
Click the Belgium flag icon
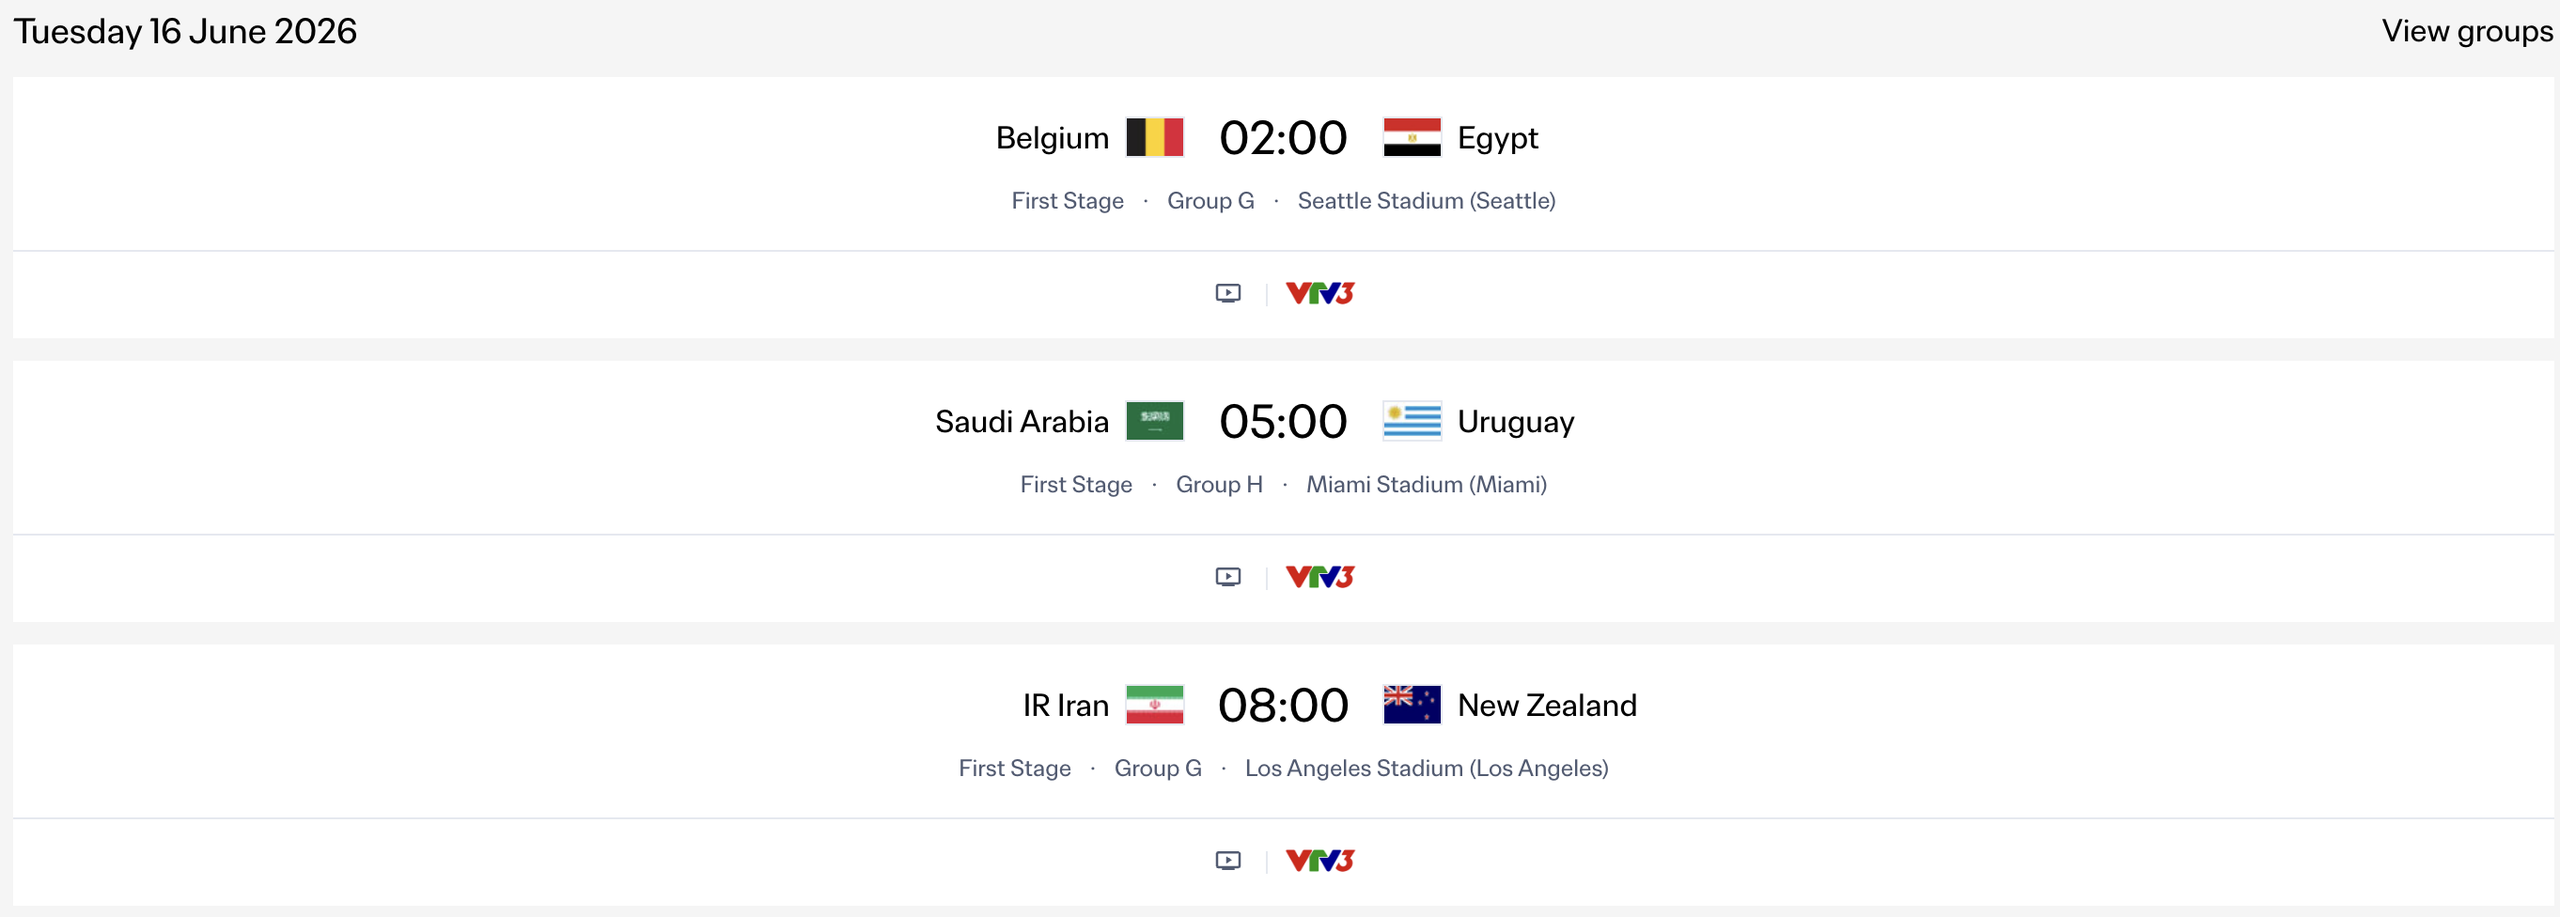point(1155,137)
